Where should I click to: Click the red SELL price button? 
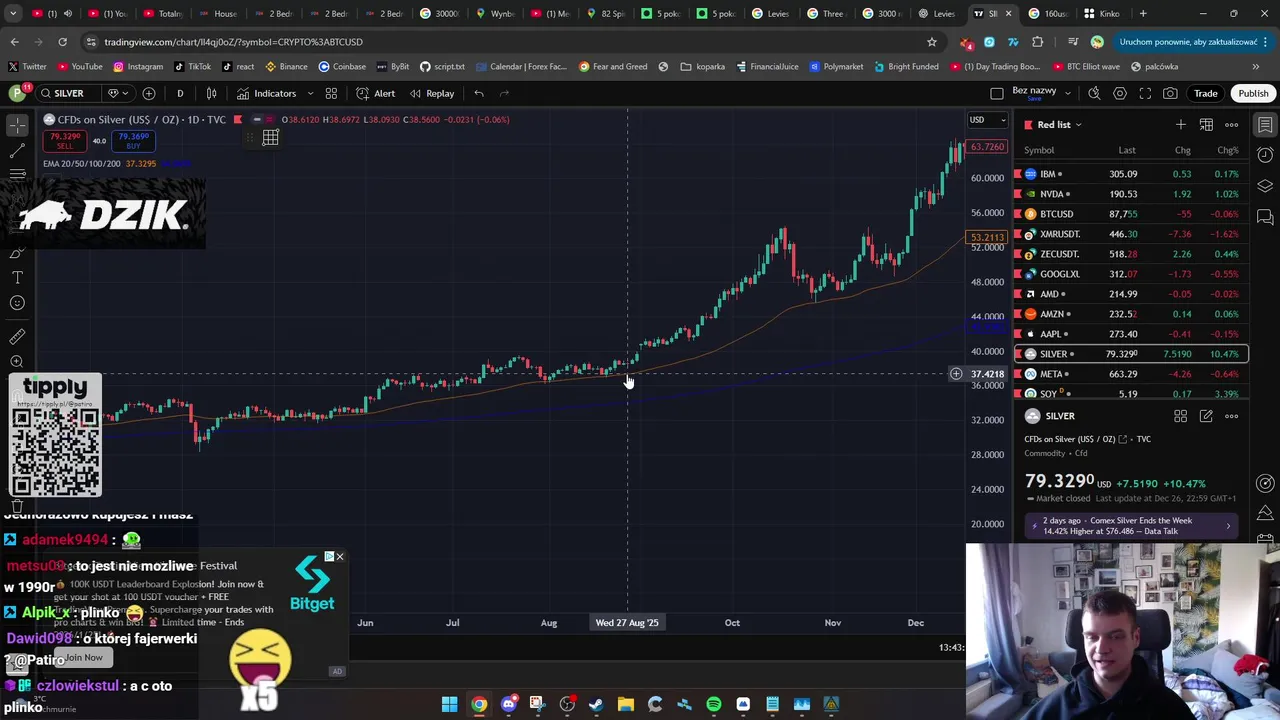65,141
